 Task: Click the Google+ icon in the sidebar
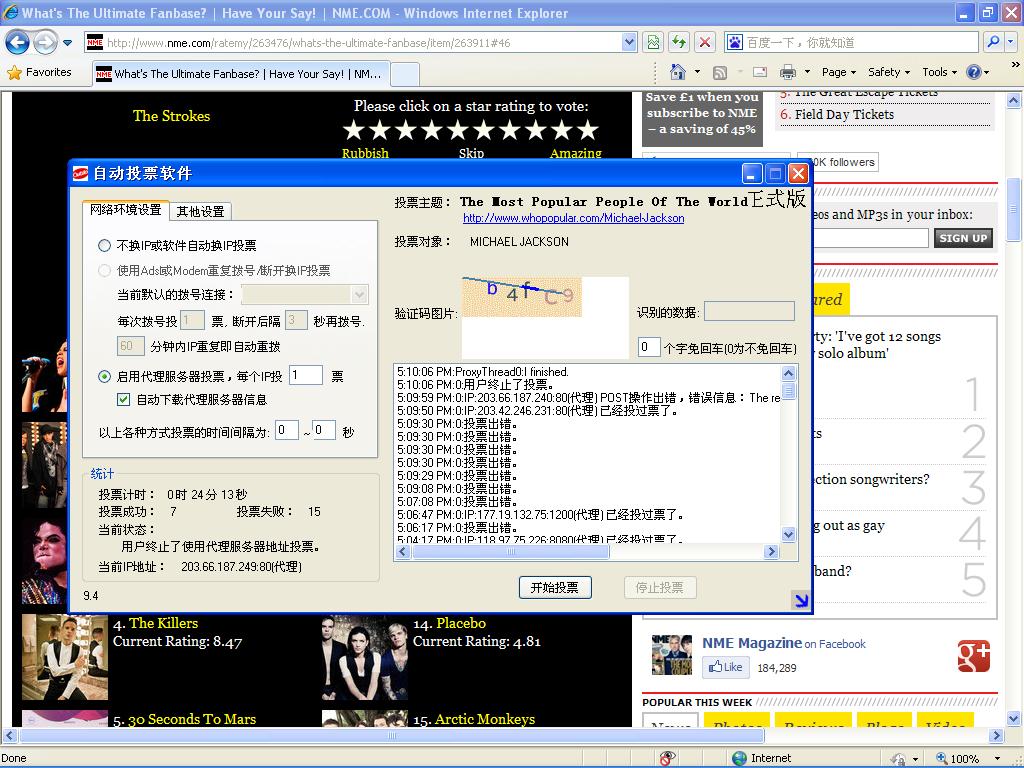(973, 655)
